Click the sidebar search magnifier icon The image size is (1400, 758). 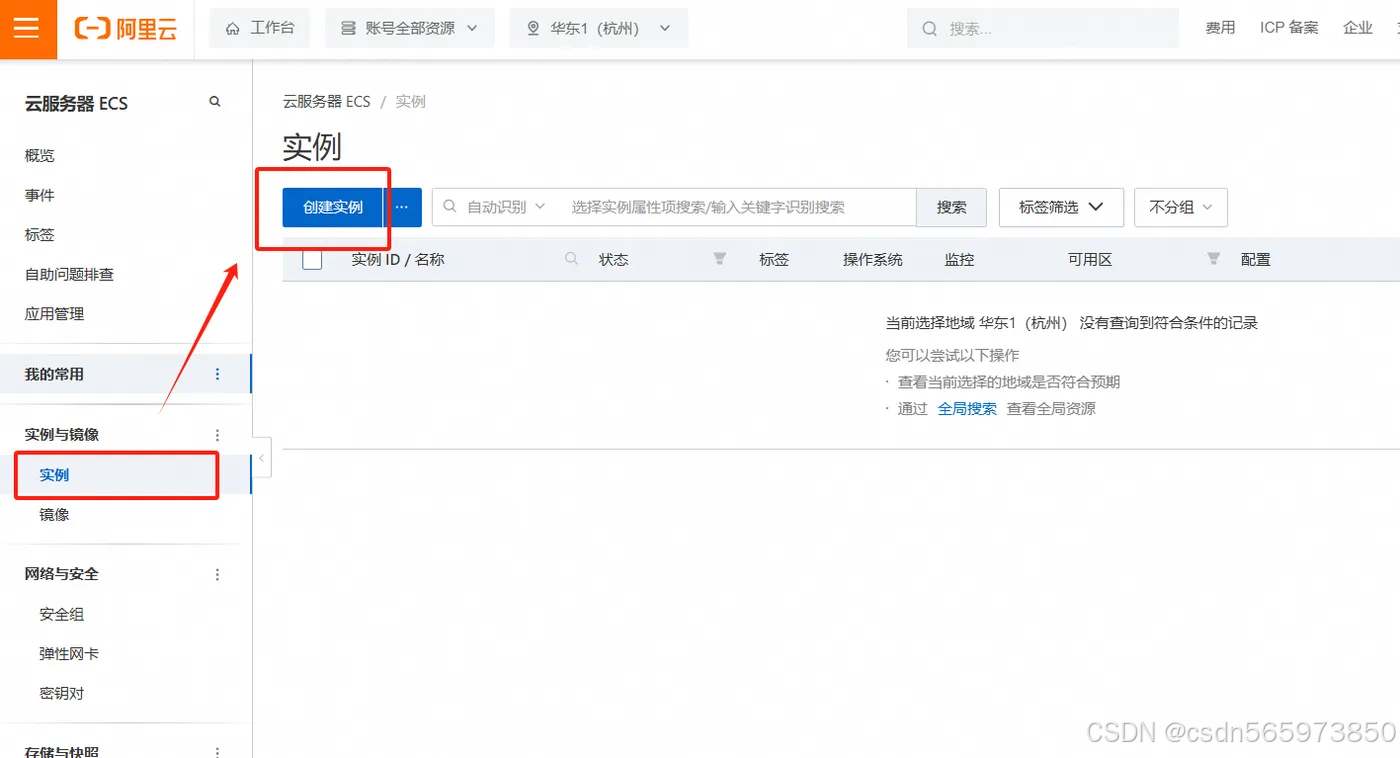(214, 102)
